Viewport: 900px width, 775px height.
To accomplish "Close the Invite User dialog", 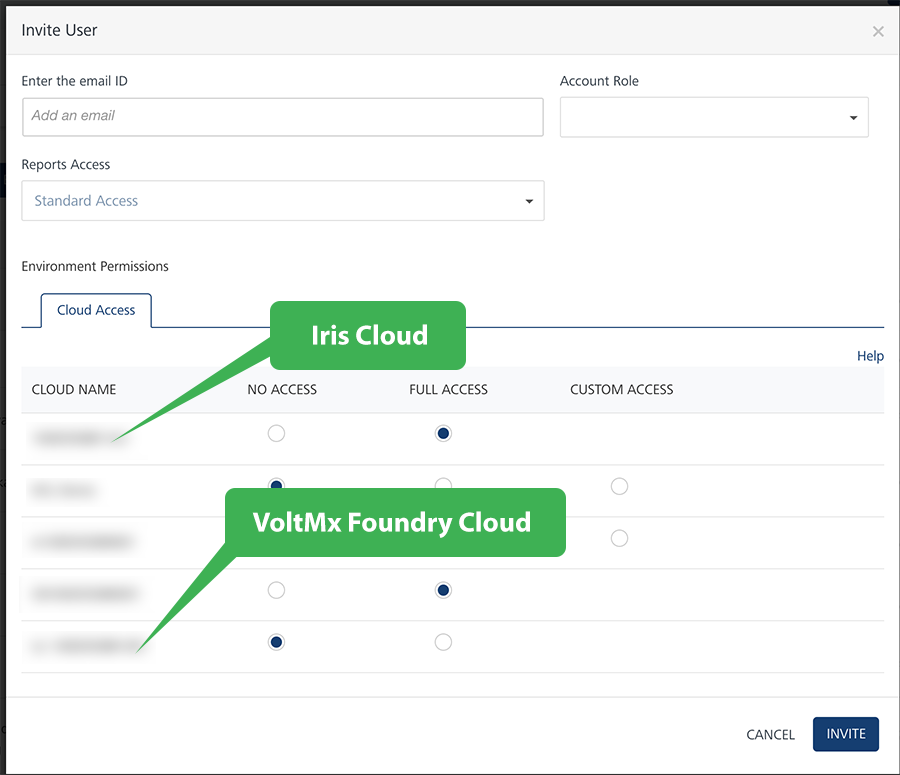I will coord(878,31).
